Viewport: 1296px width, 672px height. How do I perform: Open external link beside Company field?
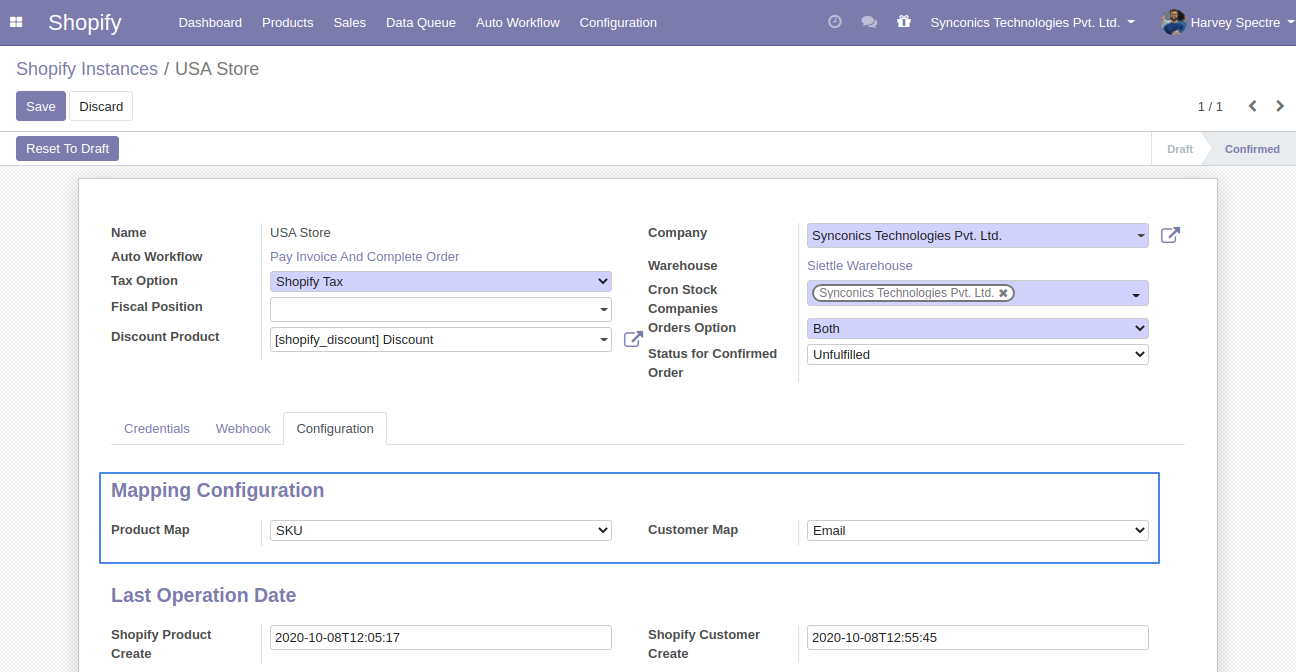(x=1170, y=236)
